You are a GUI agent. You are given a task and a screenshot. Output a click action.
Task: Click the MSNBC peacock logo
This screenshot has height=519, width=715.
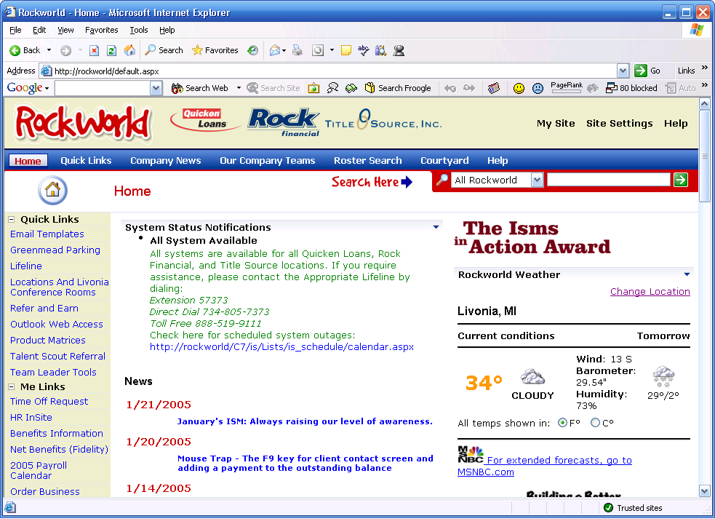point(470,455)
